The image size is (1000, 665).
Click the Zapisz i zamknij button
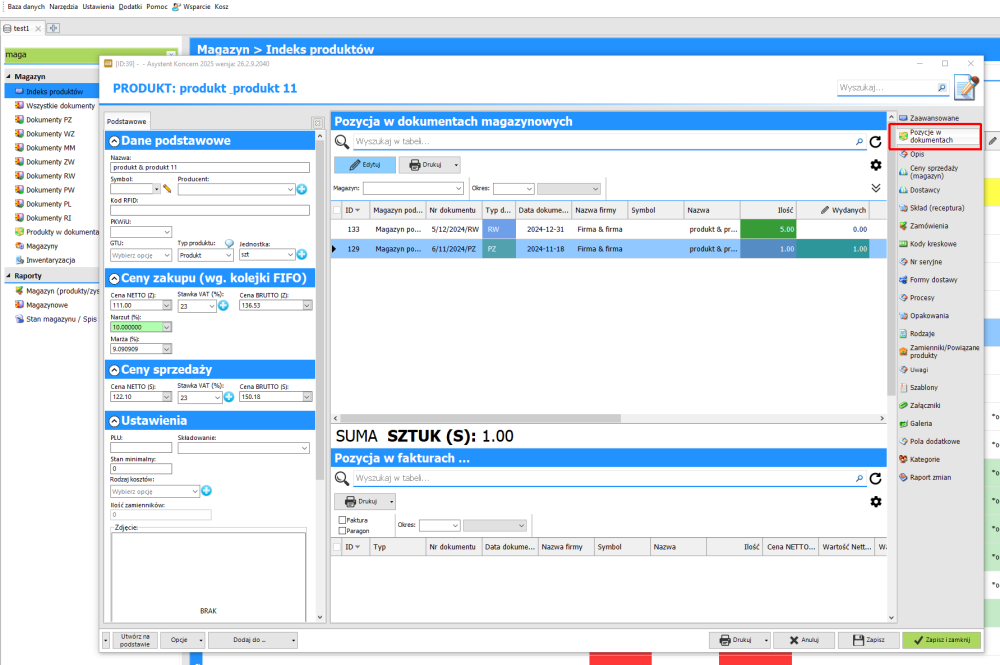point(941,640)
